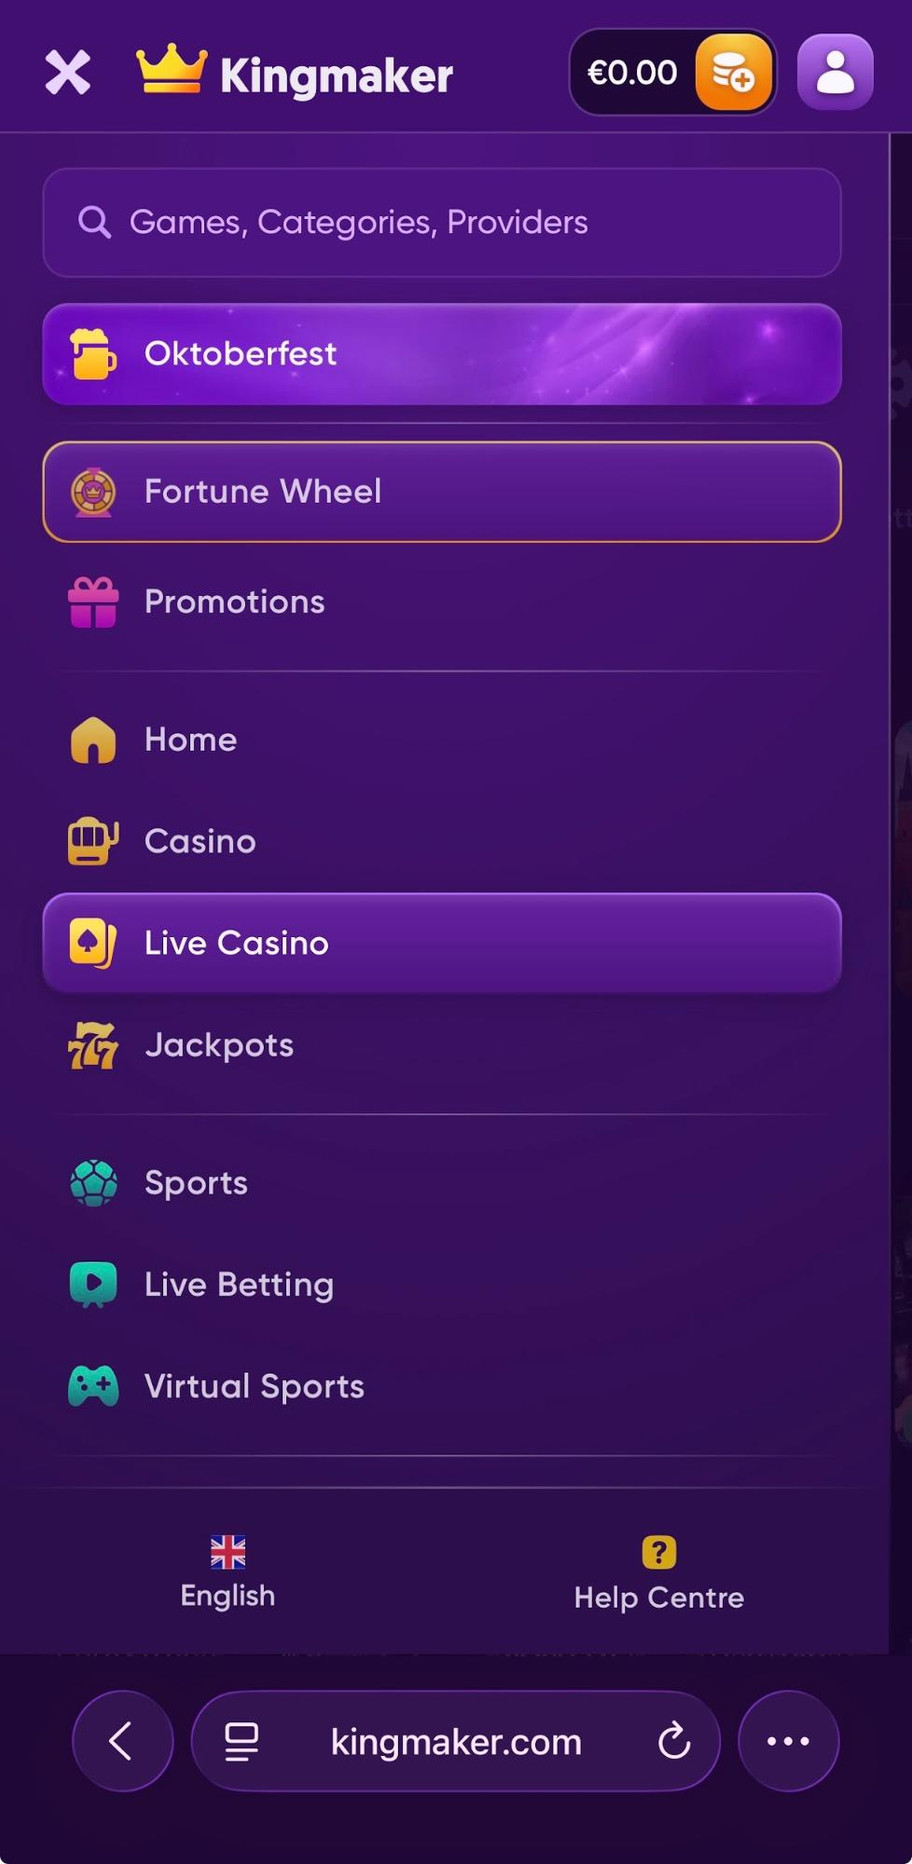Viewport: 912px width, 1864px height.
Task: Open the Oktoberfest promotion banner
Action: point(441,354)
